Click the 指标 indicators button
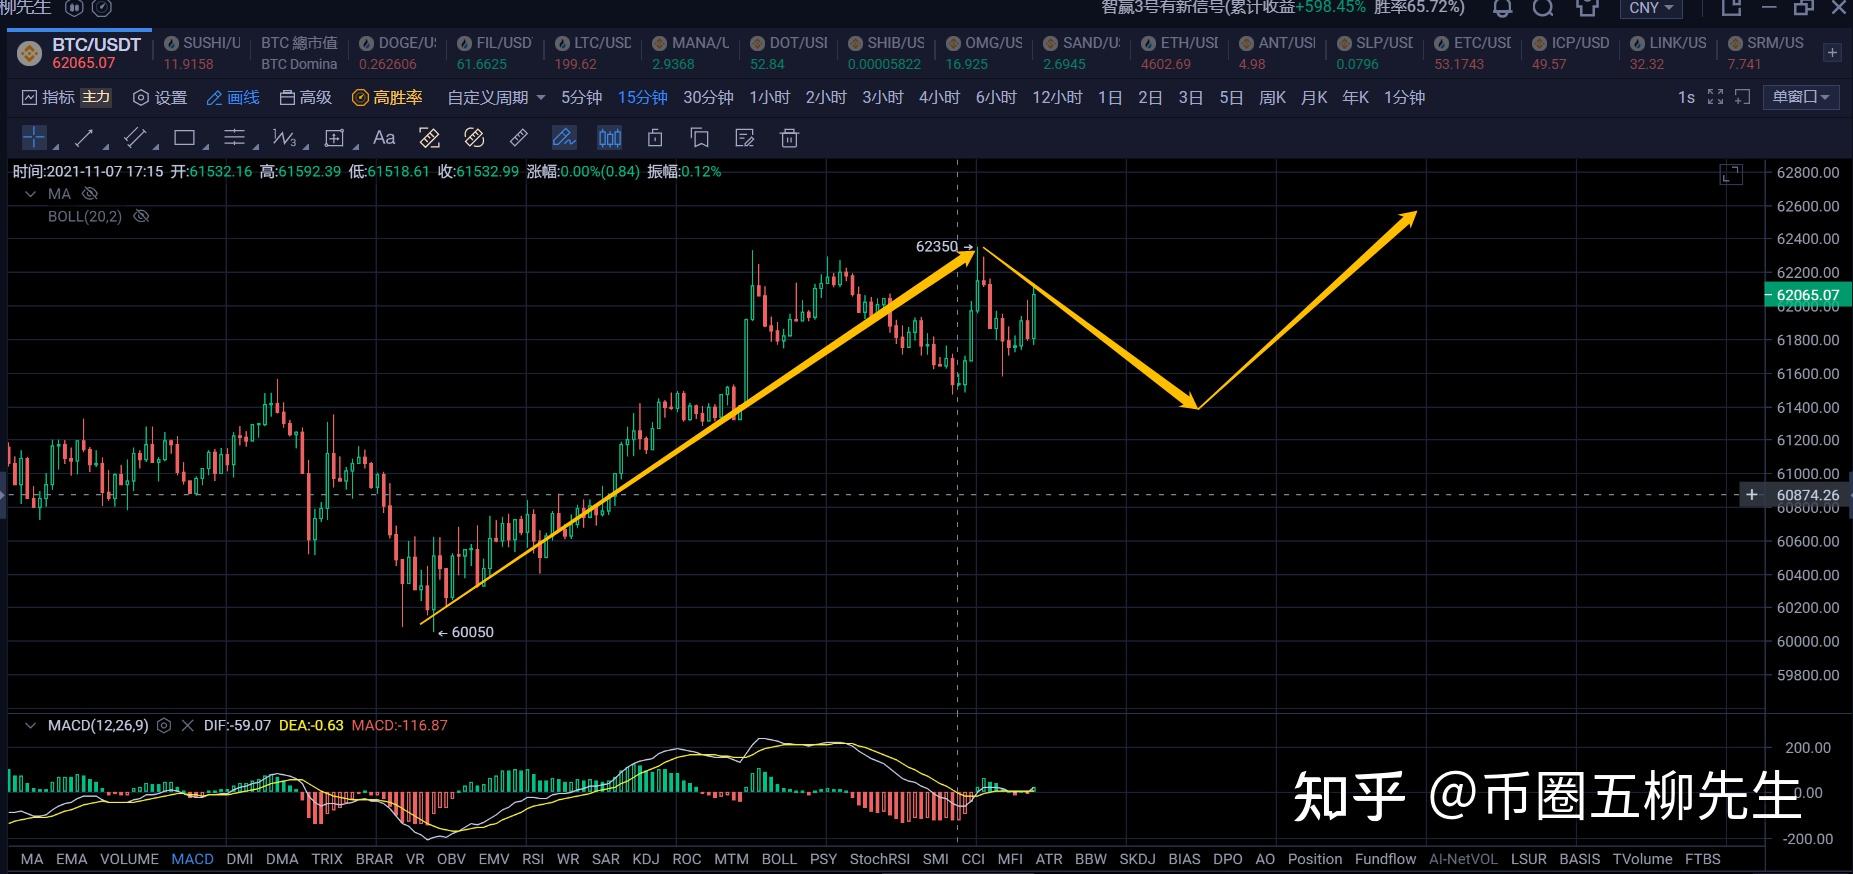This screenshot has width=1853, height=874. (49, 97)
